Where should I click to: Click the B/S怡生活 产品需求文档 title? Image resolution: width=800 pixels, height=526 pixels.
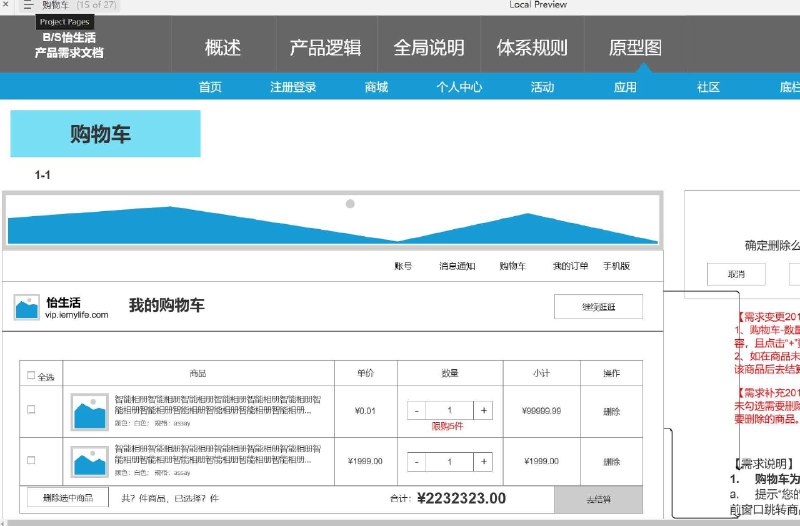[x=69, y=45]
